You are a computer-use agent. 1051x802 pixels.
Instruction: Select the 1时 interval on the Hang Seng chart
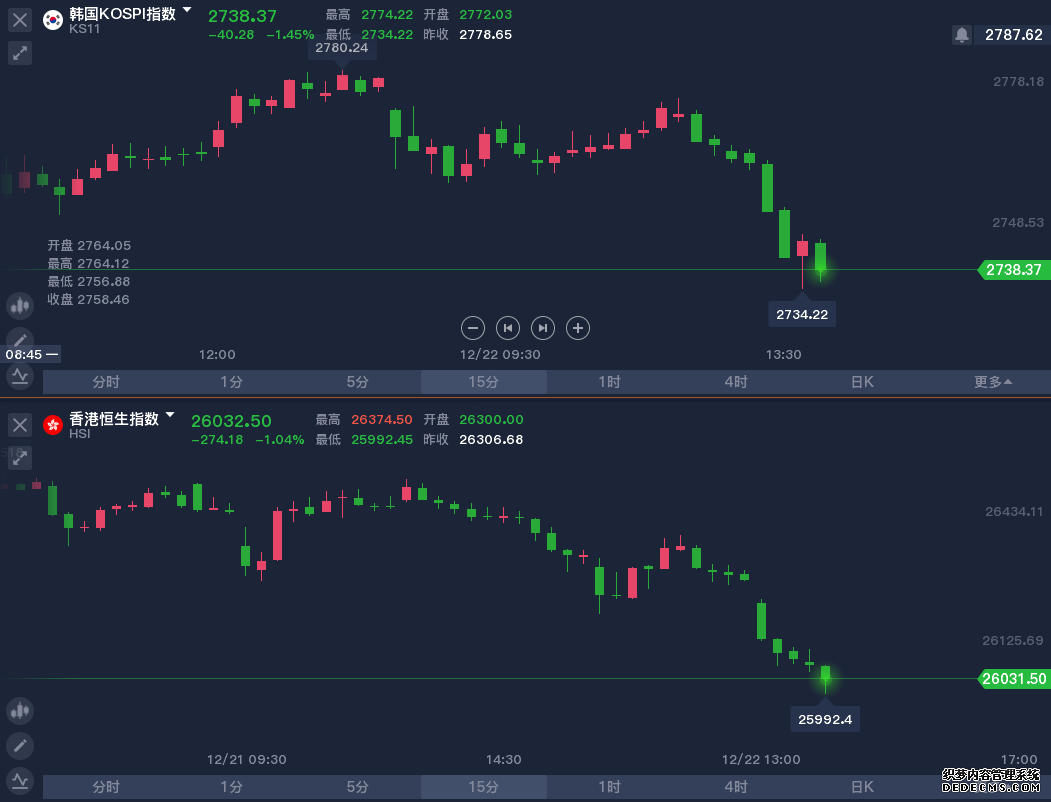coord(610,787)
